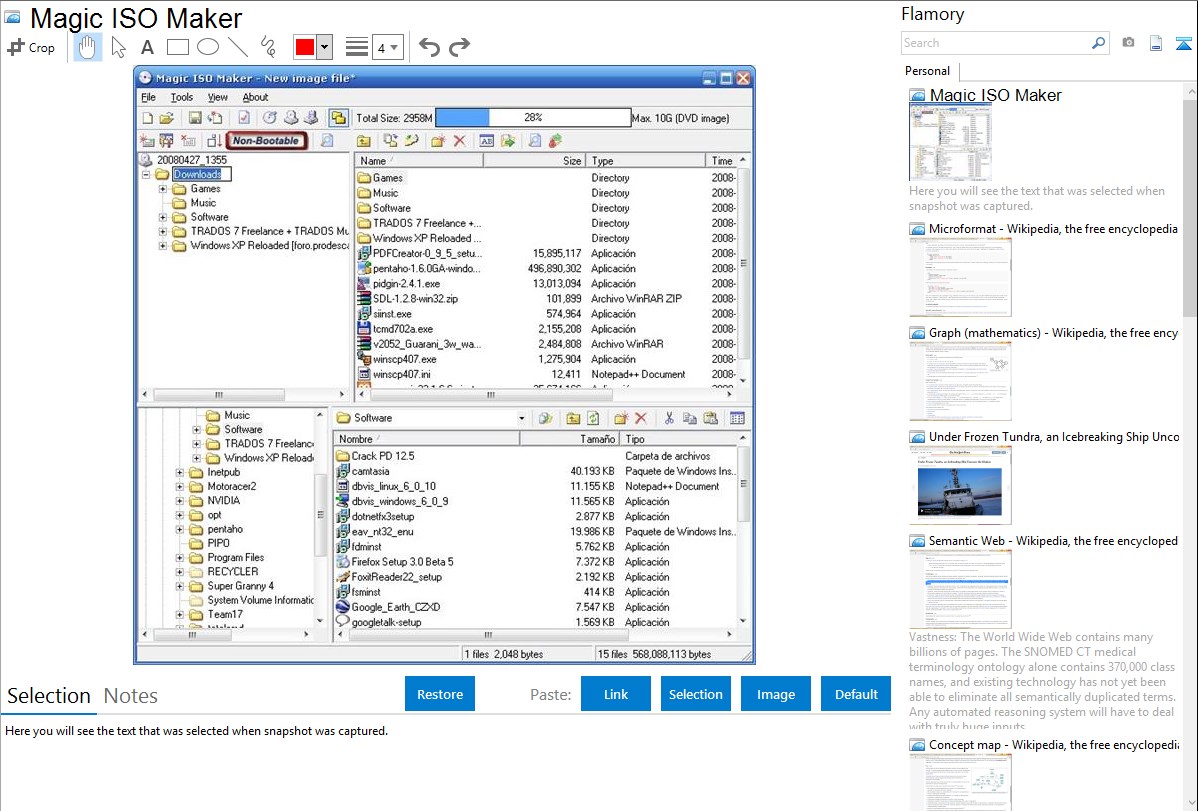Viewport: 1198px width, 811px height.
Task: Select the straight line tool
Action: (238, 47)
